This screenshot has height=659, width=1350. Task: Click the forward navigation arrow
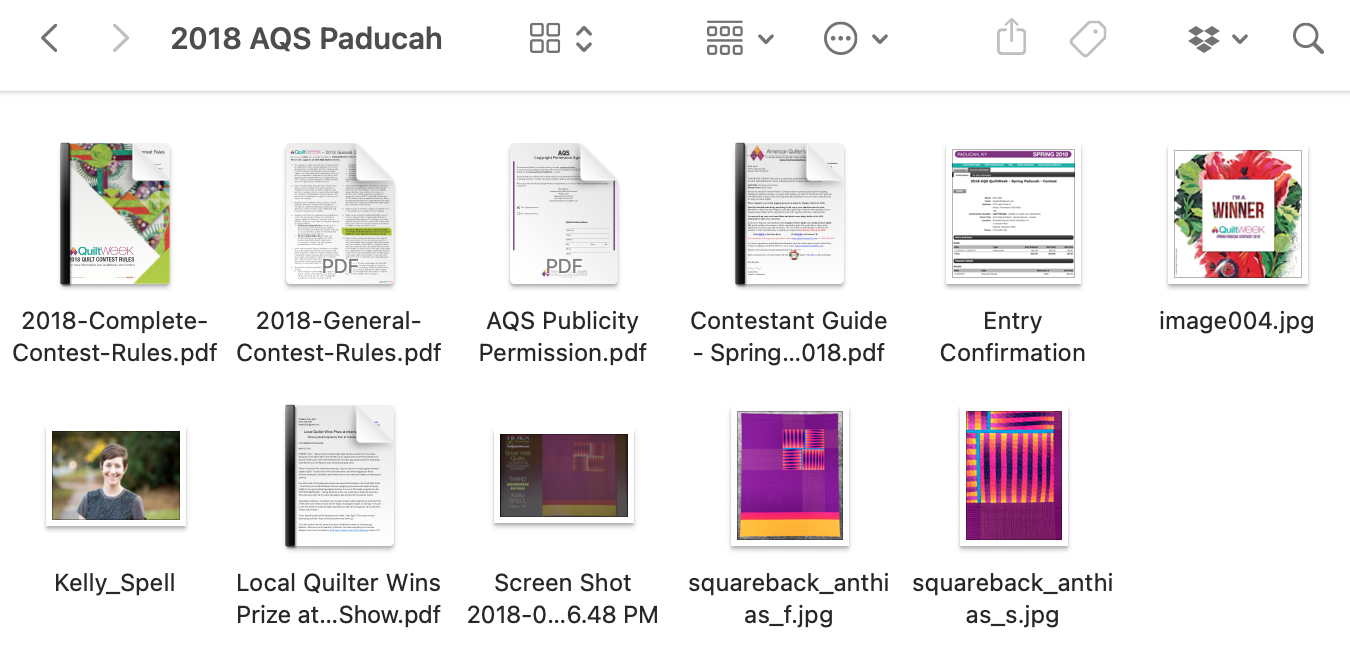[x=119, y=37]
